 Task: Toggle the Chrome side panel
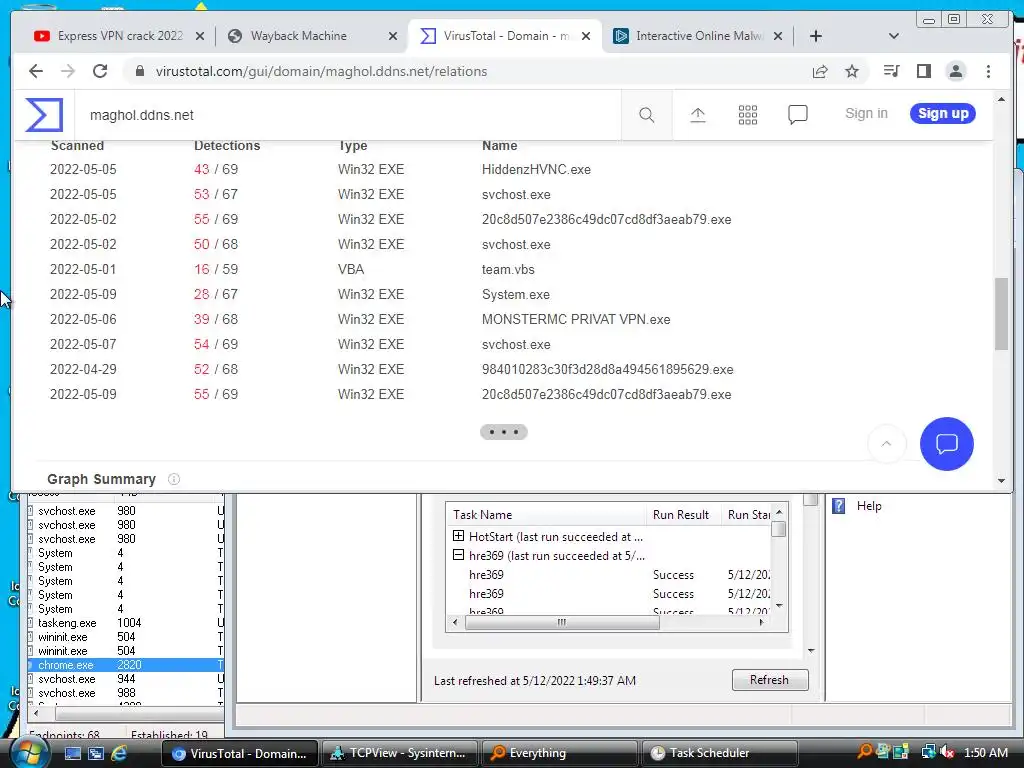(x=923, y=71)
